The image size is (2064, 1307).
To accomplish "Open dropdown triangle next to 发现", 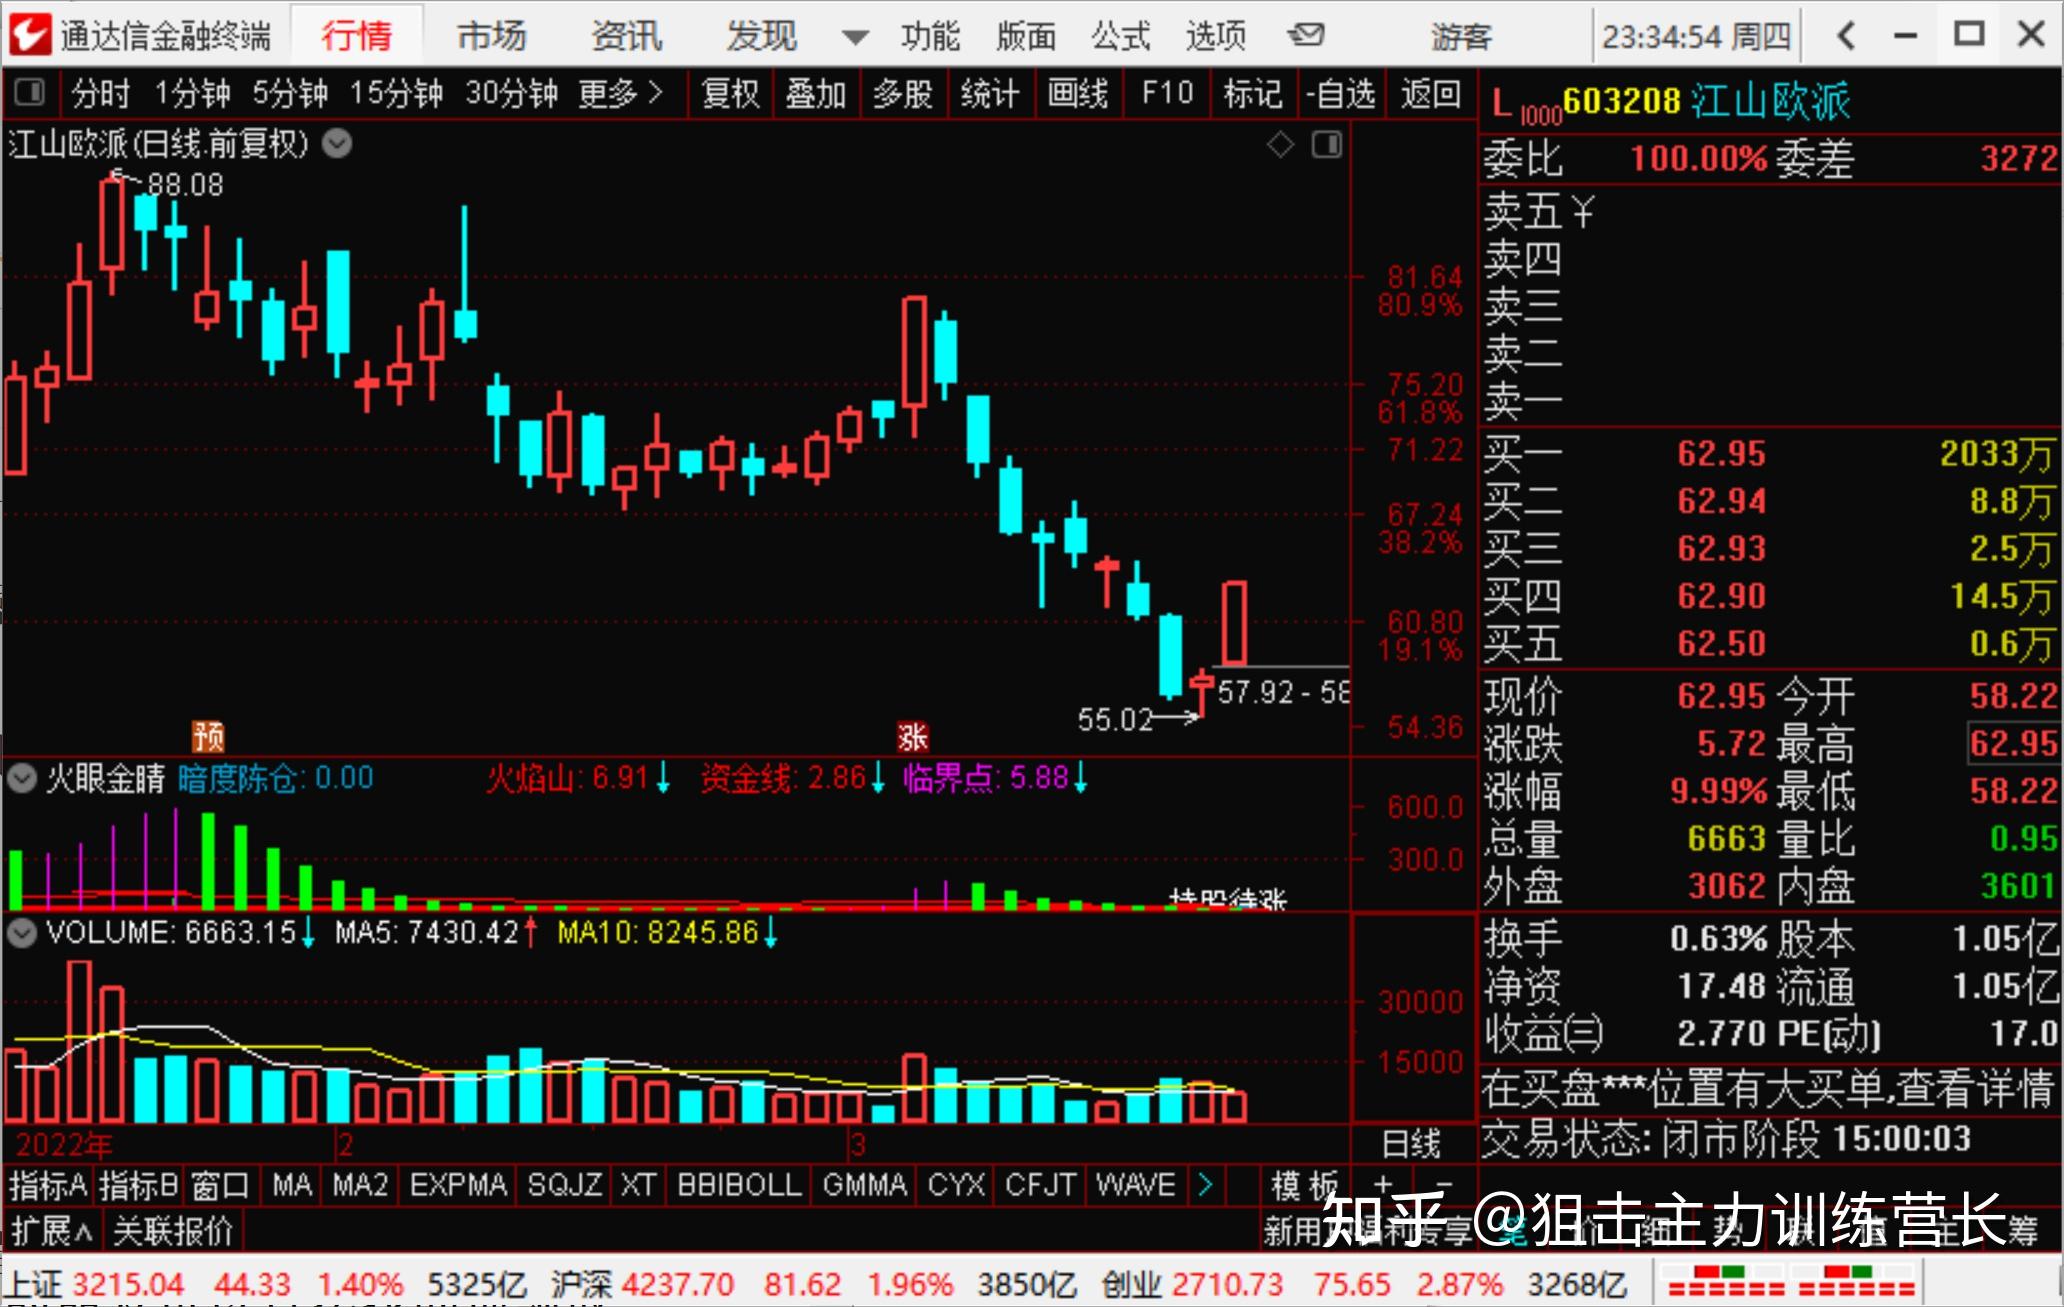I will [855, 38].
